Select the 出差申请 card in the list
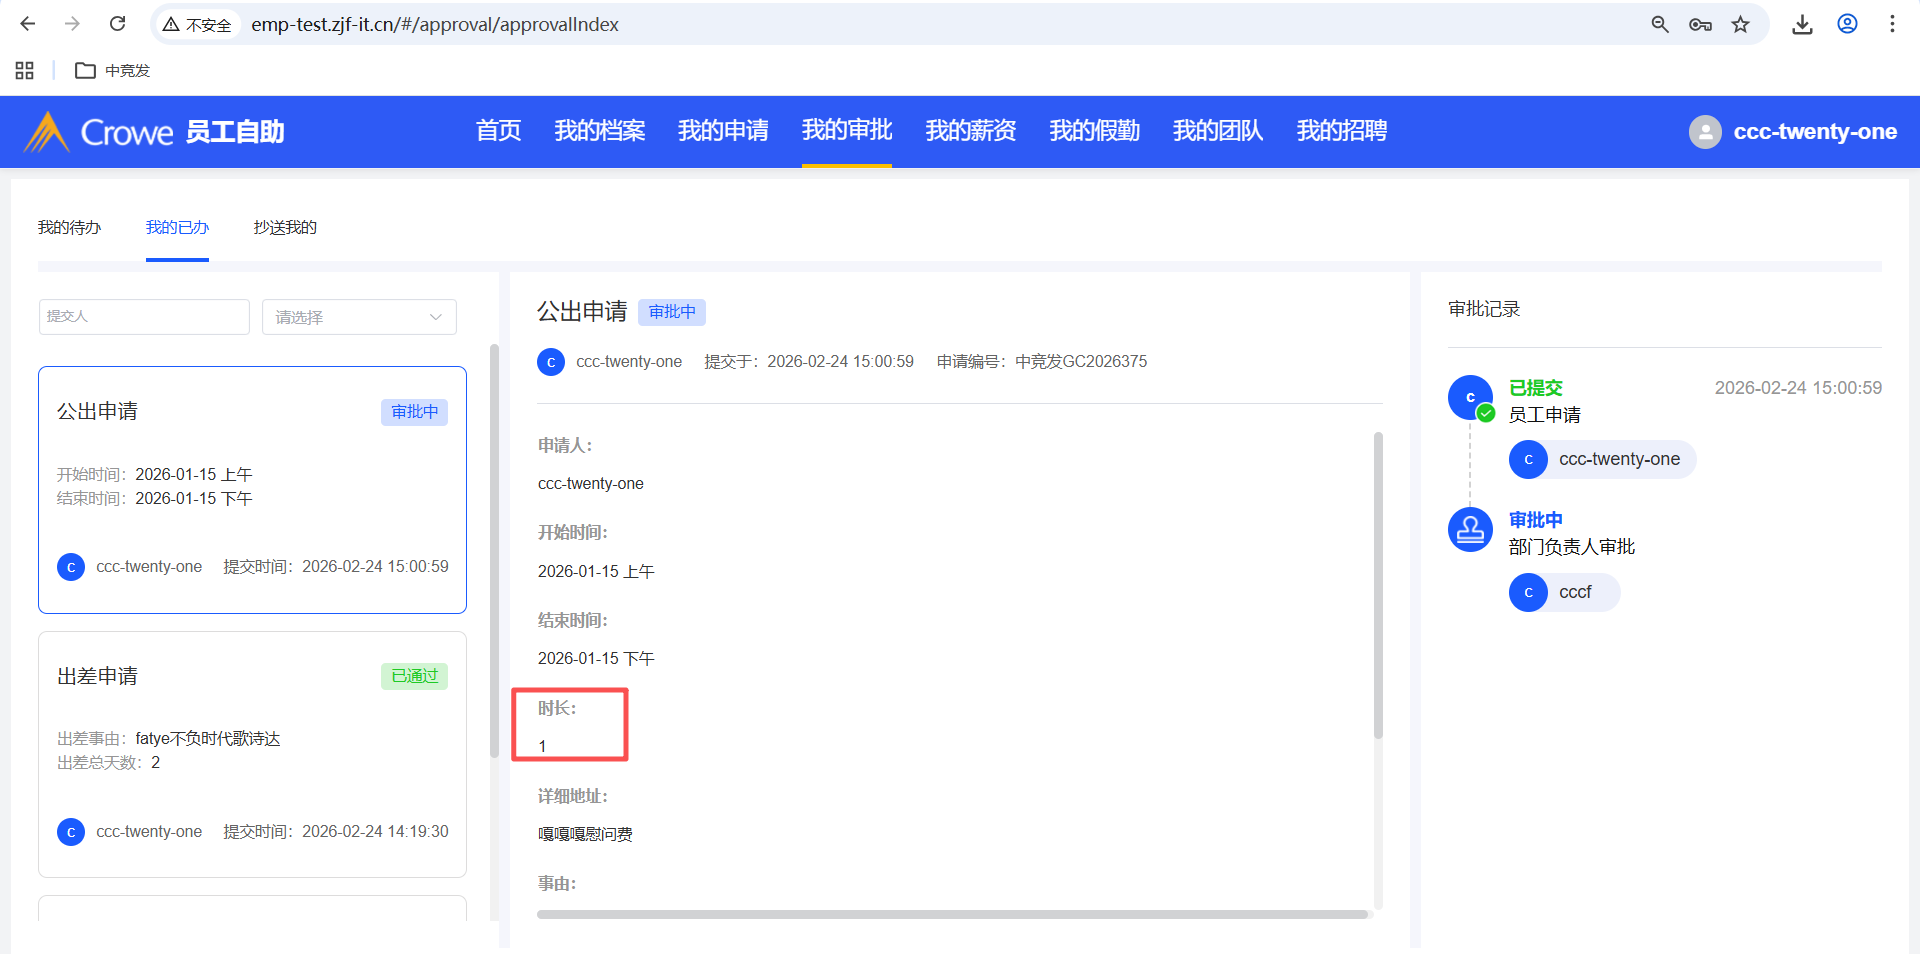1920x954 pixels. click(x=252, y=755)
